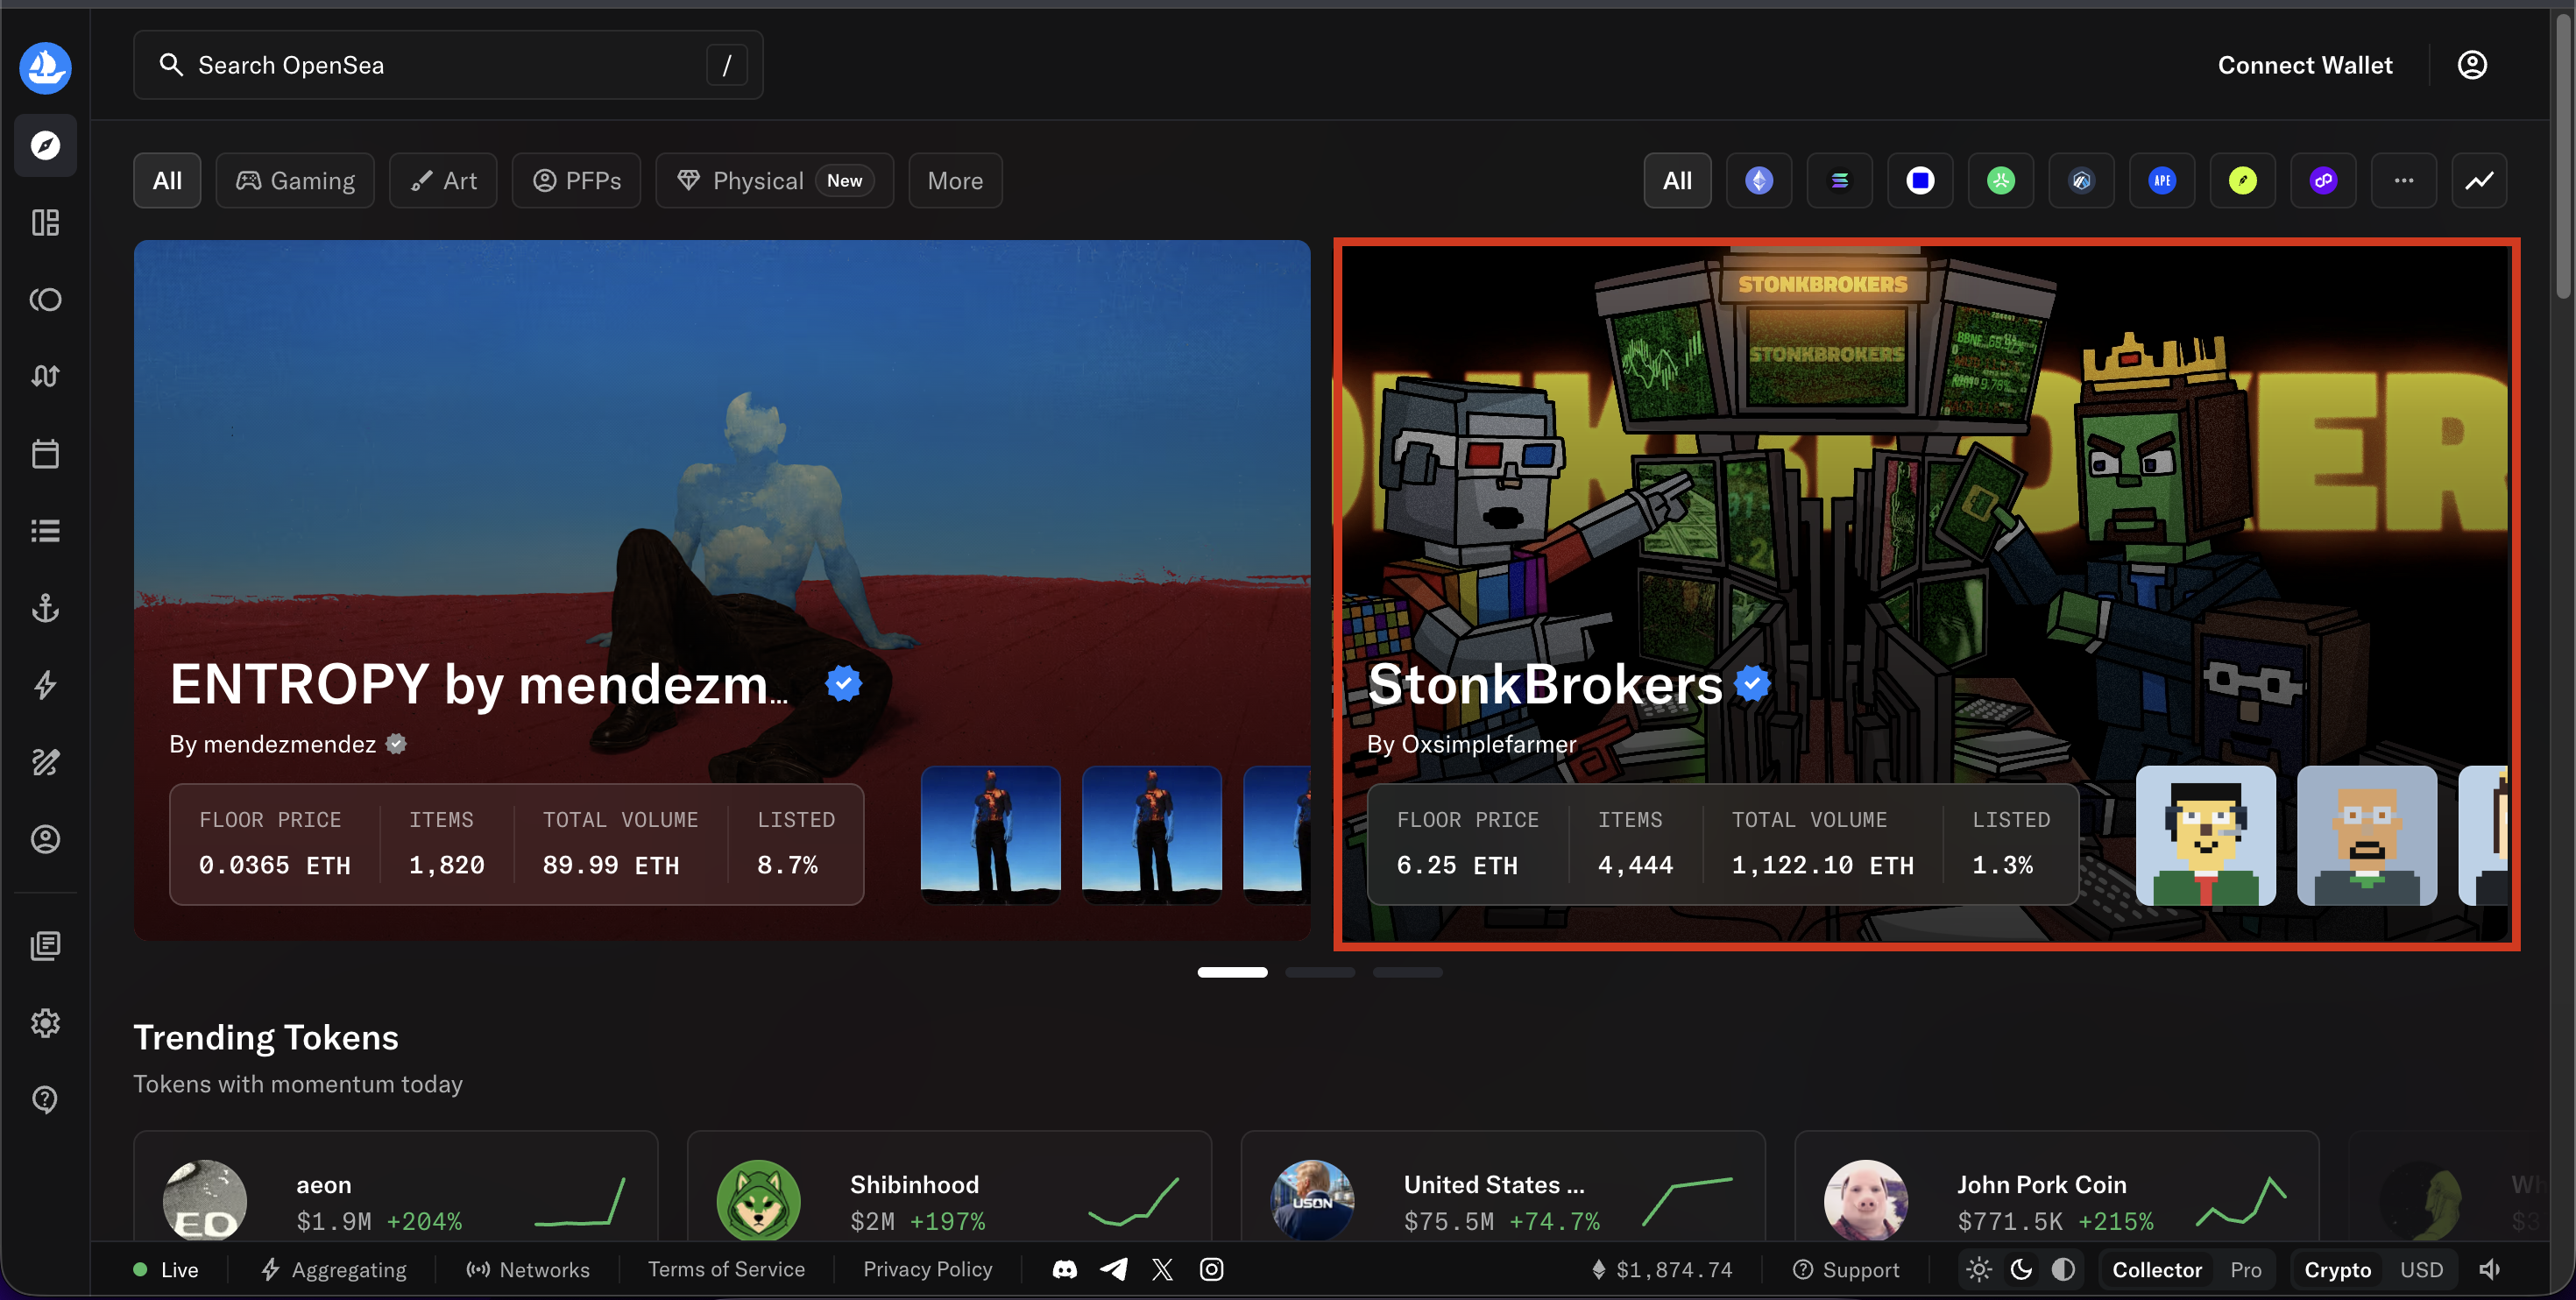Screen dimensions: 2576x1300
Task: Filter by the blue APE chain icon
Action: [2162, 180]
